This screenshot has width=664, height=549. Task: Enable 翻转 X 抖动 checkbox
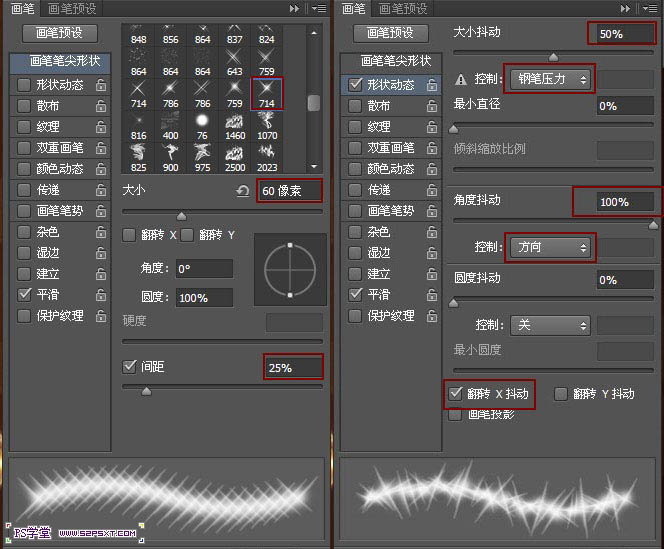tap(456, 394)
